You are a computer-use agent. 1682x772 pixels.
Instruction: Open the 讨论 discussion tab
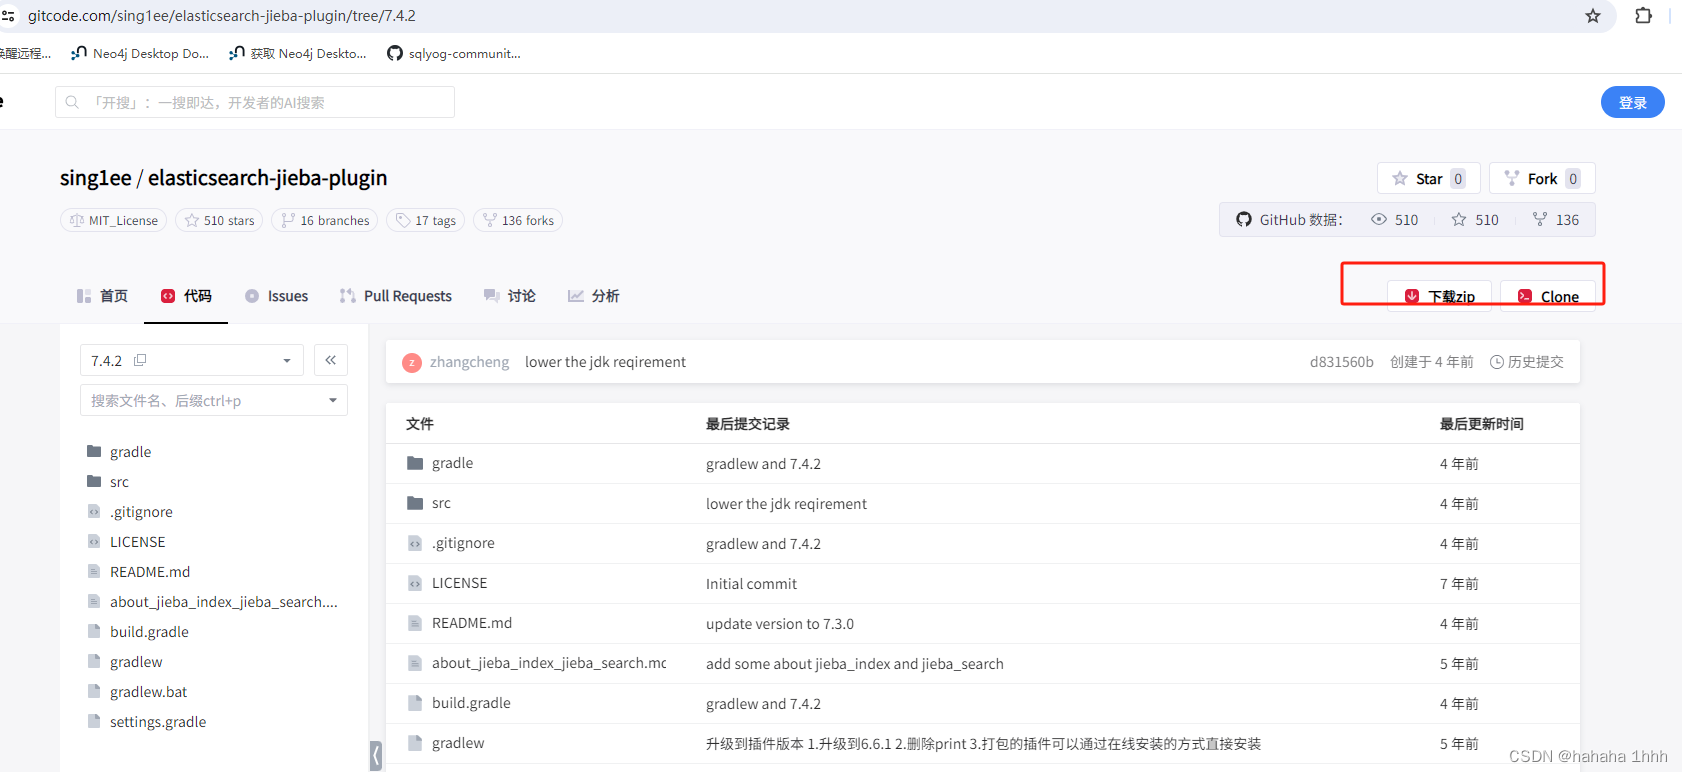click(x=510, y=296)
